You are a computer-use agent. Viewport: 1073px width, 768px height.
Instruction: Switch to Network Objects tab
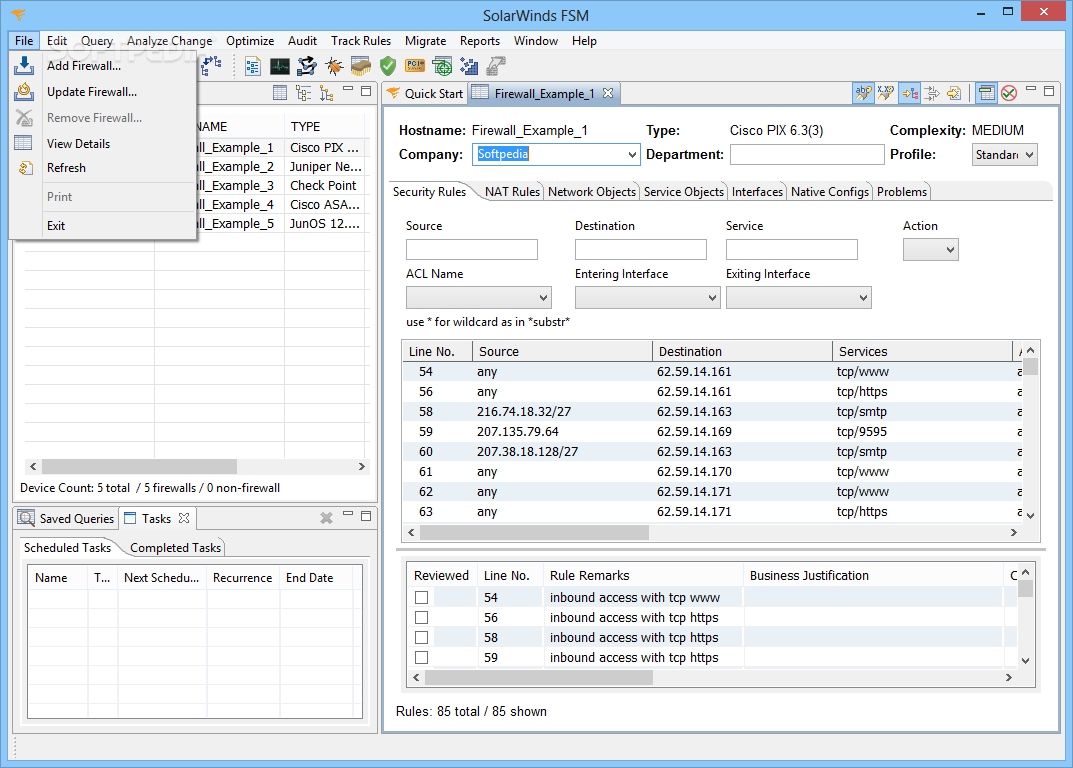(591, 192)
